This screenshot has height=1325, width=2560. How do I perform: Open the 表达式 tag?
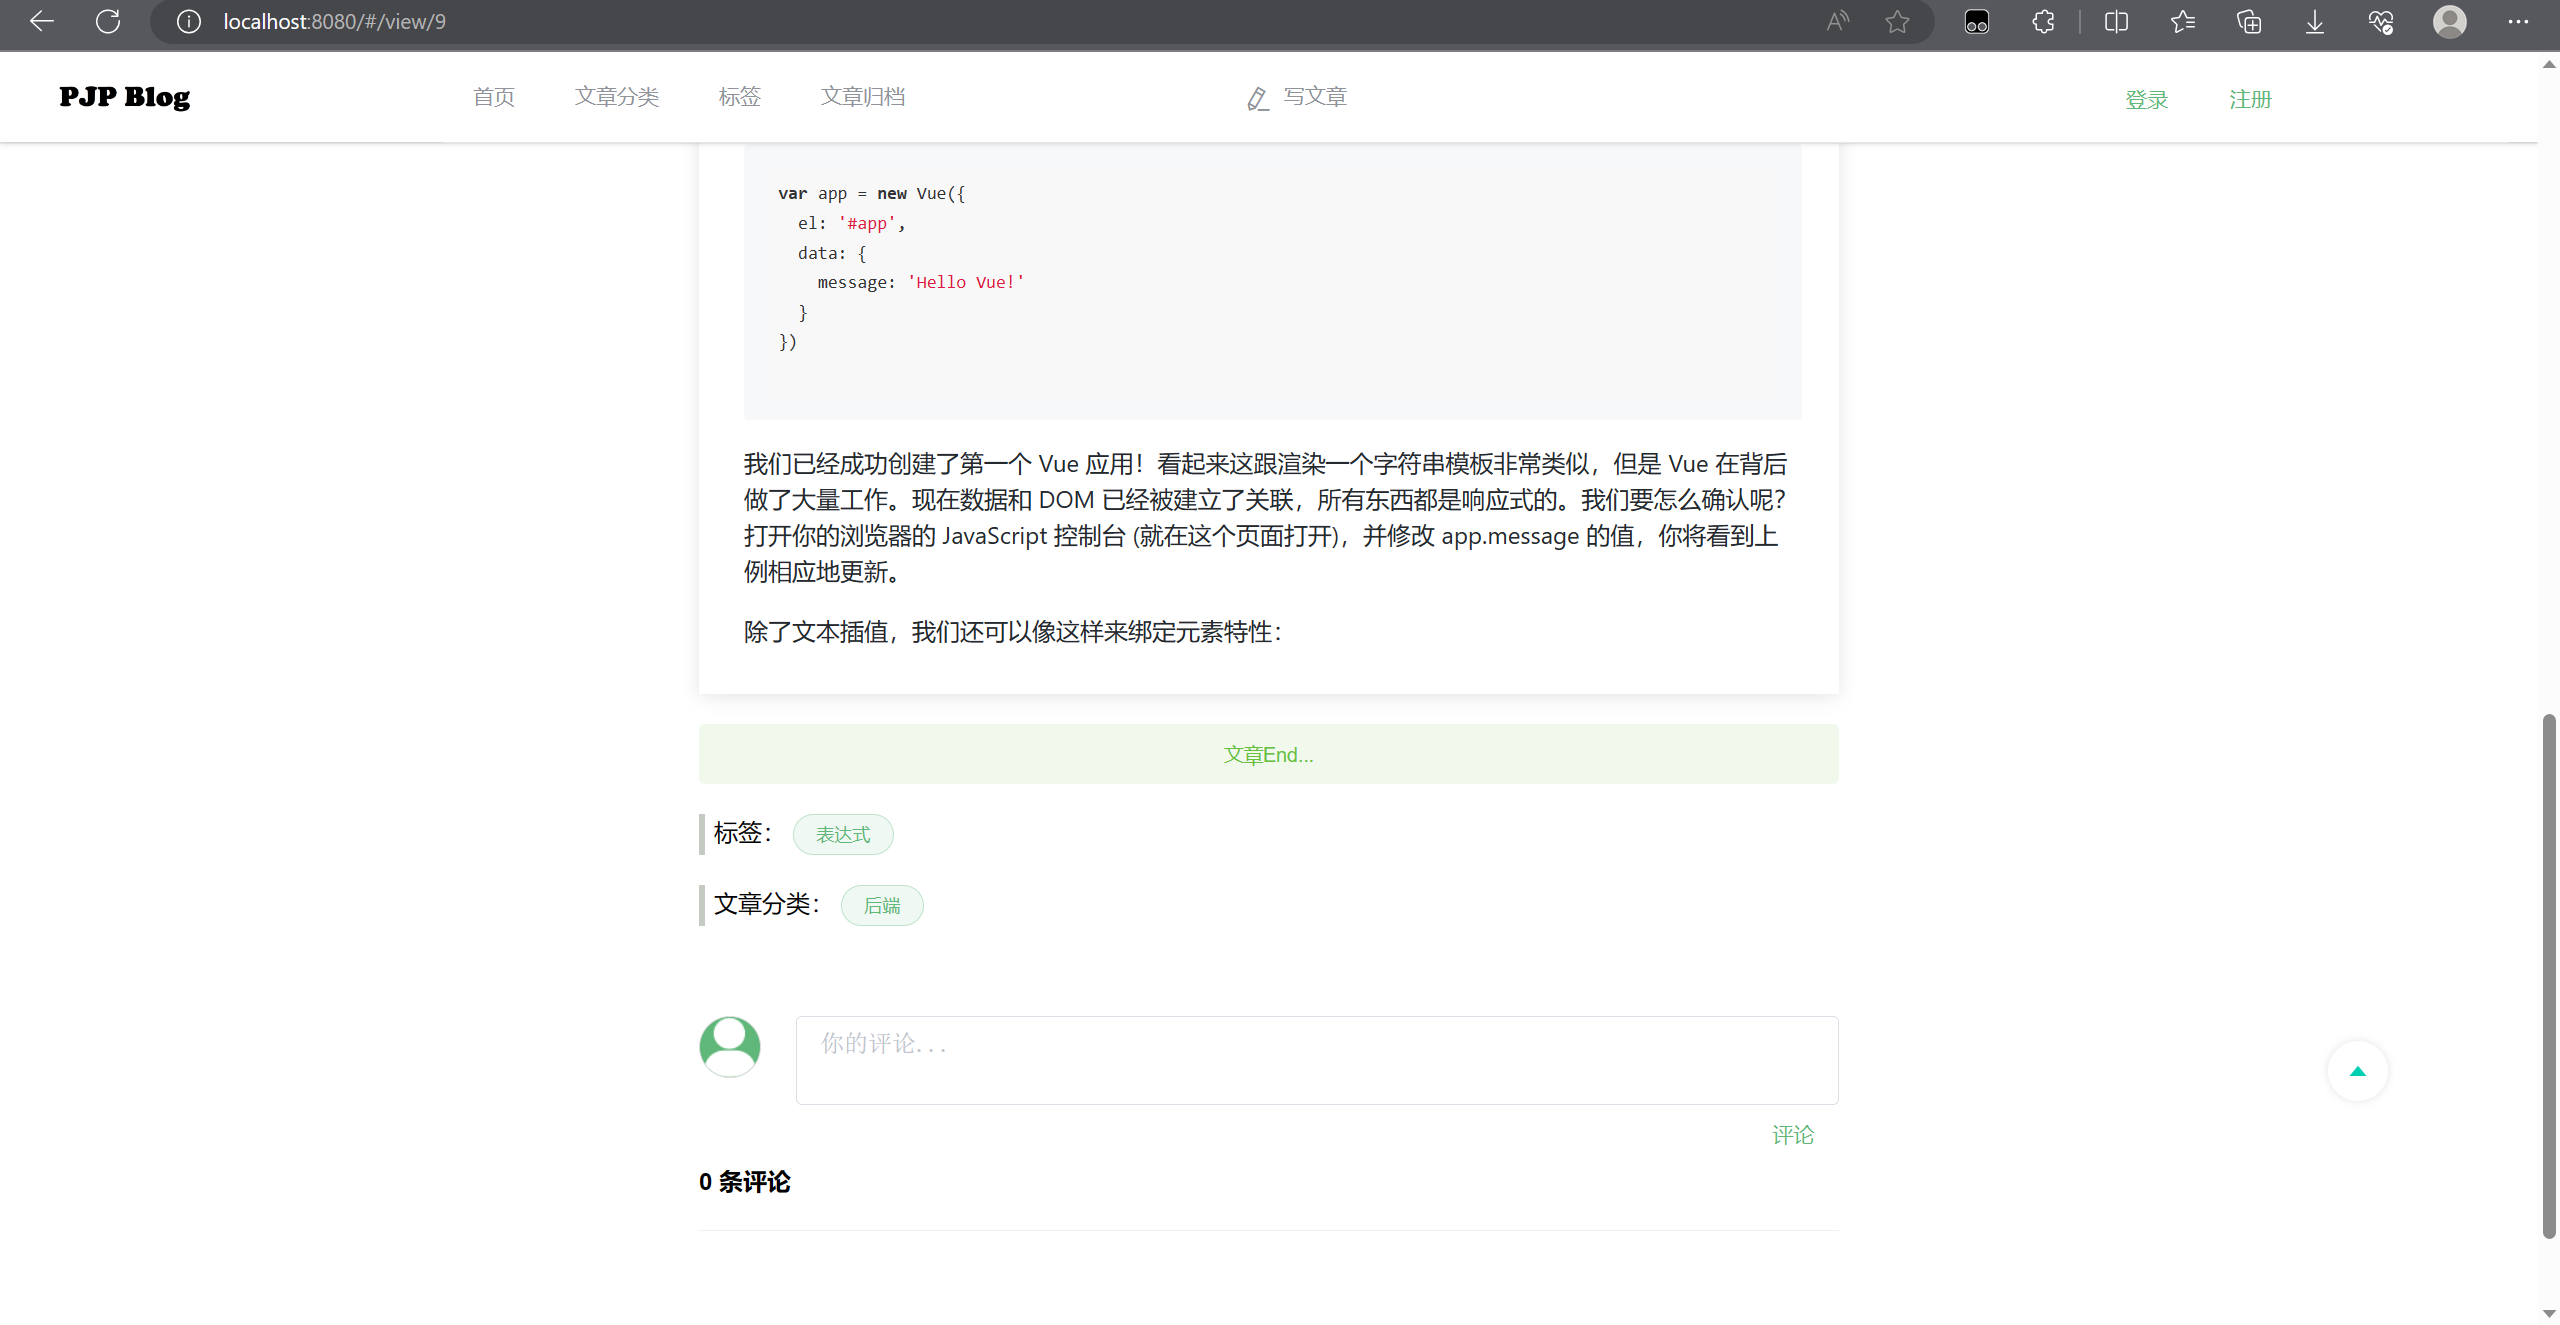coord(842,833)
